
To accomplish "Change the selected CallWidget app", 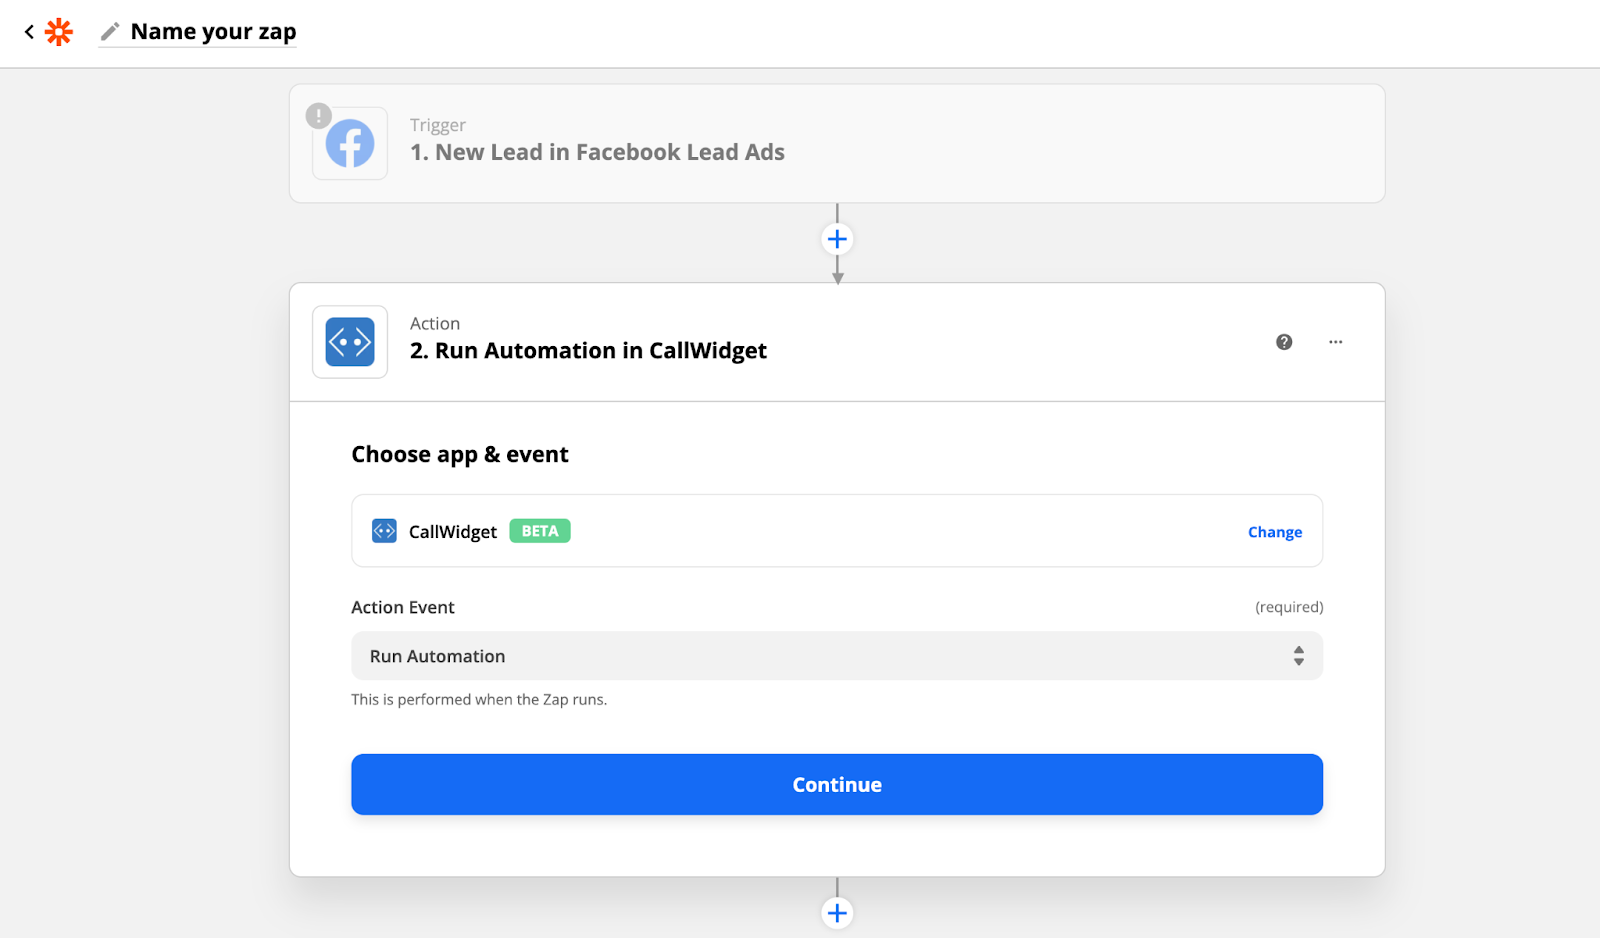I will [x=1275, y=532].
